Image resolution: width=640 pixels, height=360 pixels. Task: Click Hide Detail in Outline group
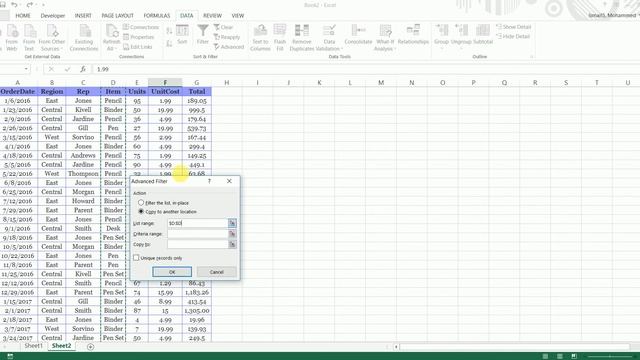(x=513, y=36)
